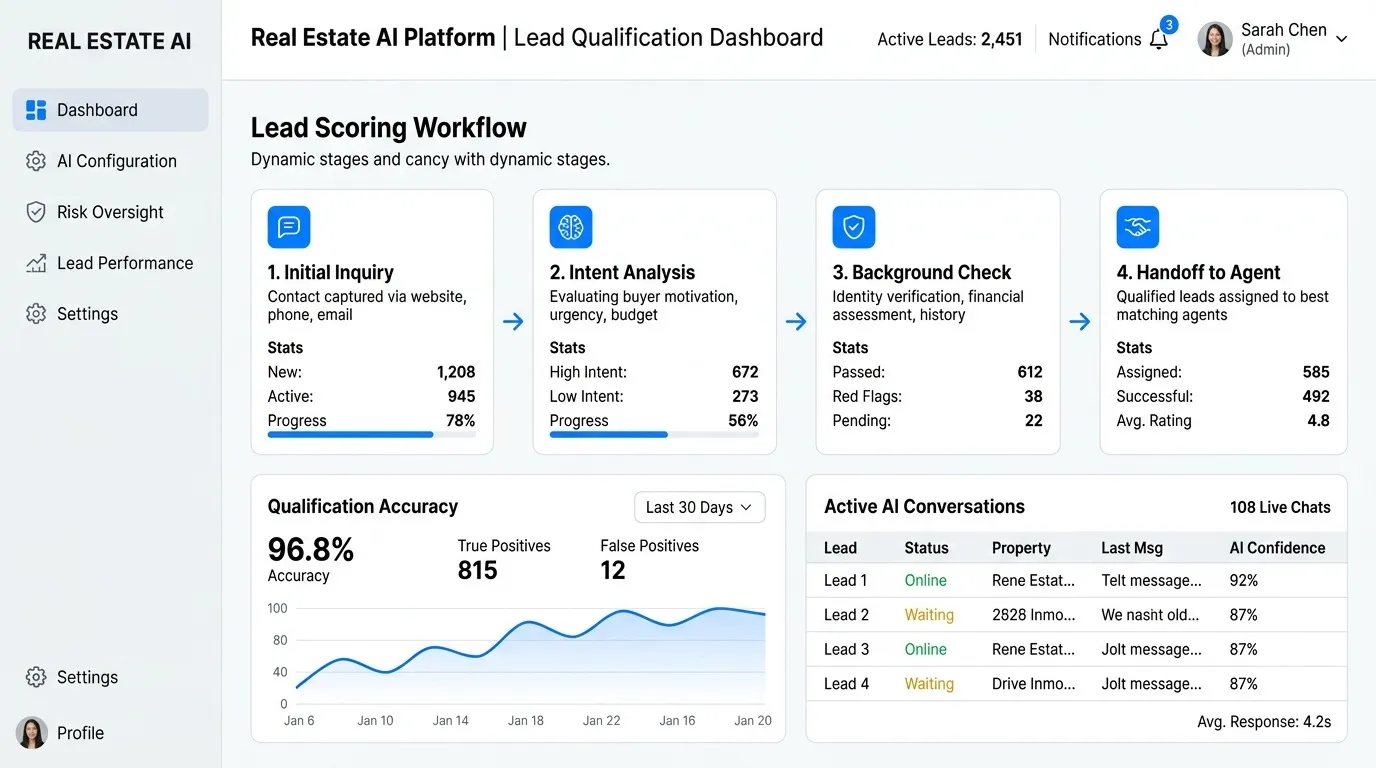Click the Lead Performance chart icon
The height and width of the screenshot is (768, 1376).
click(36, 263)
